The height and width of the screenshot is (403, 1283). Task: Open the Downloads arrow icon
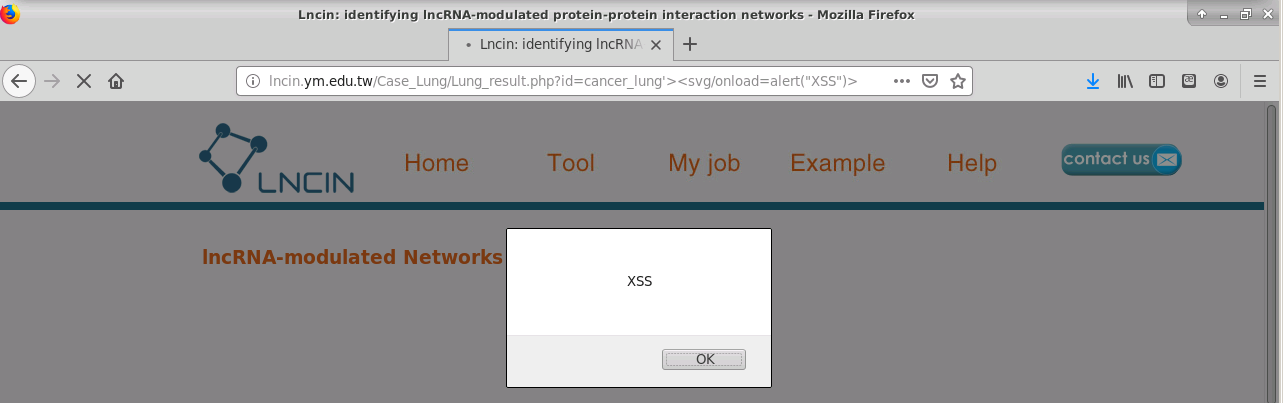coord(1093,81)
